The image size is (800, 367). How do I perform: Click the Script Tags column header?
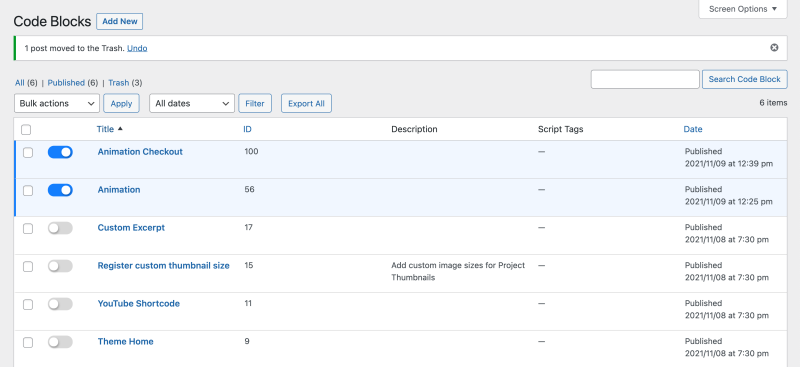point(560,129)
